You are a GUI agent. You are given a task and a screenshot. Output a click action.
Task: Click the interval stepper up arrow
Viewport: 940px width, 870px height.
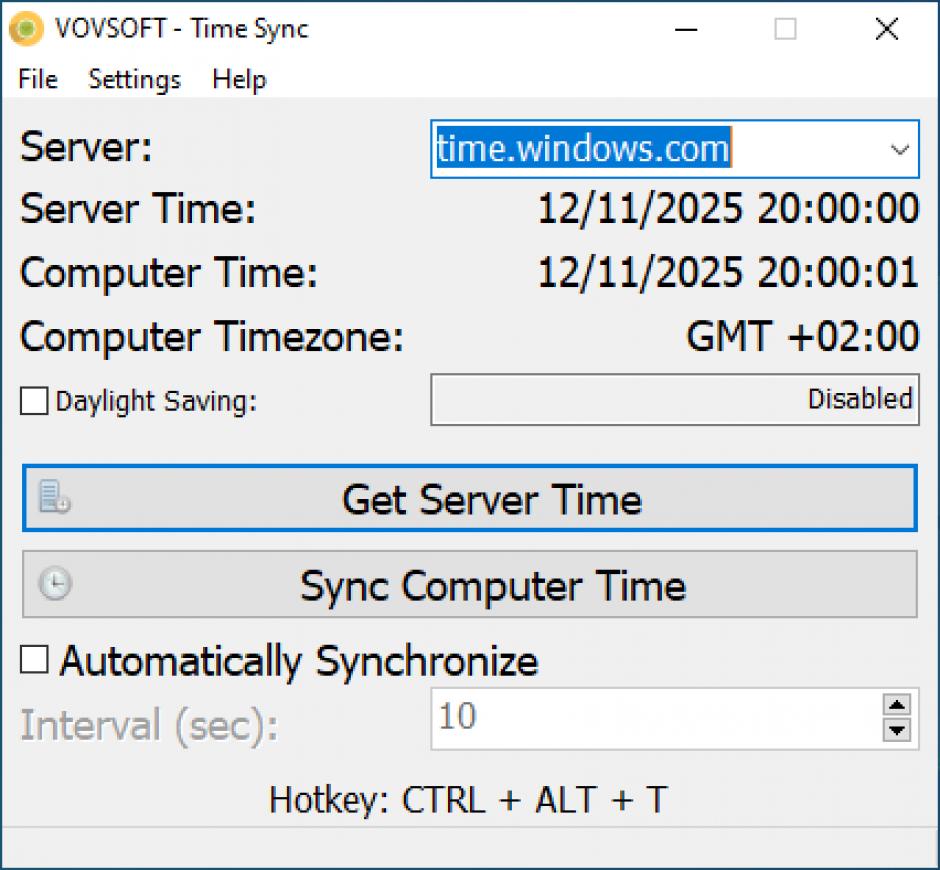click(898, 705)
